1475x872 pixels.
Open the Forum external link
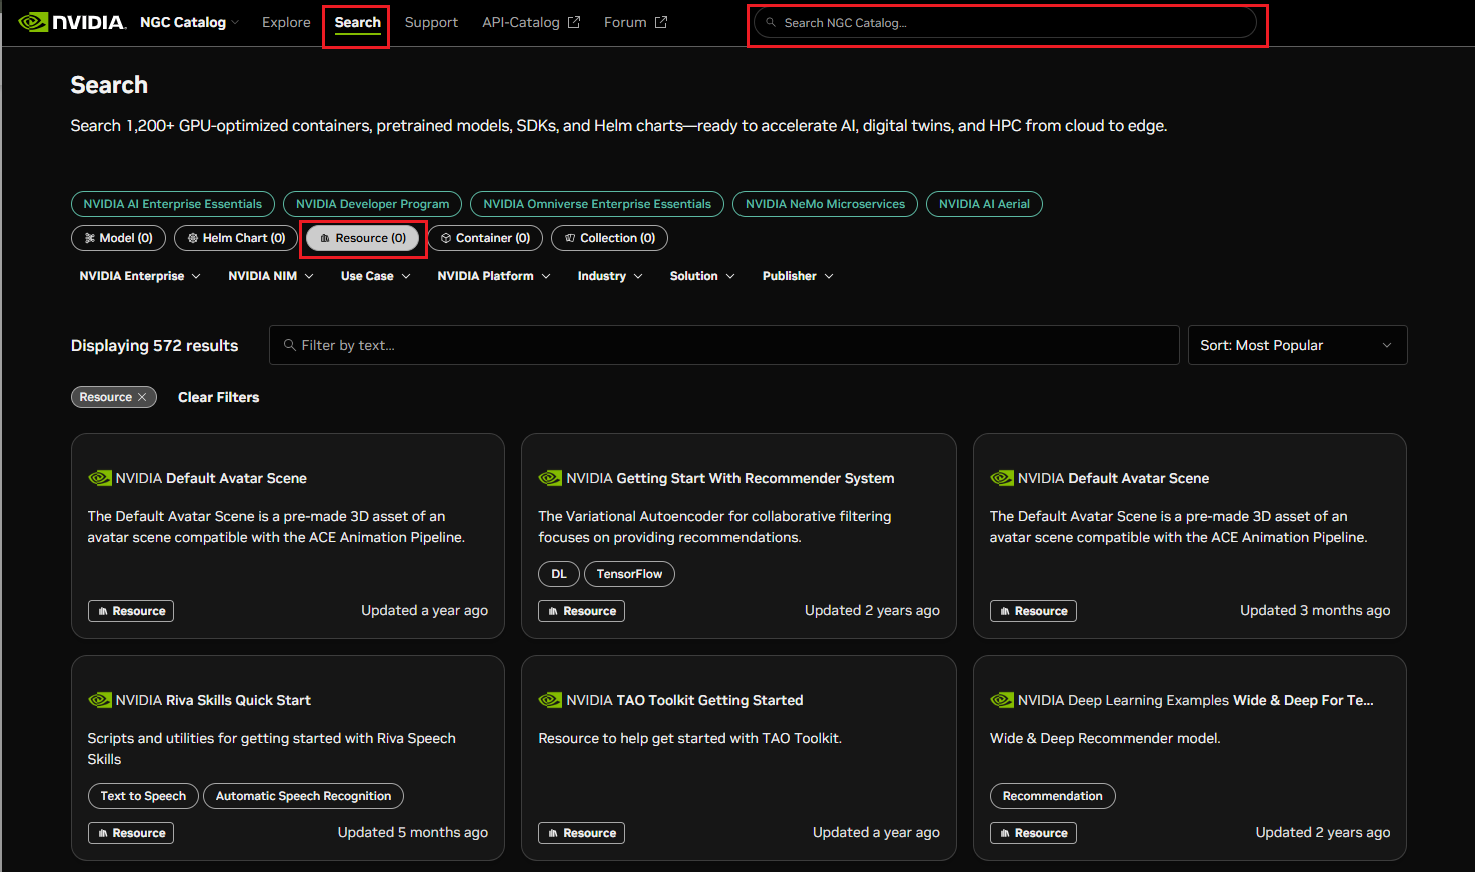(635, 22)
